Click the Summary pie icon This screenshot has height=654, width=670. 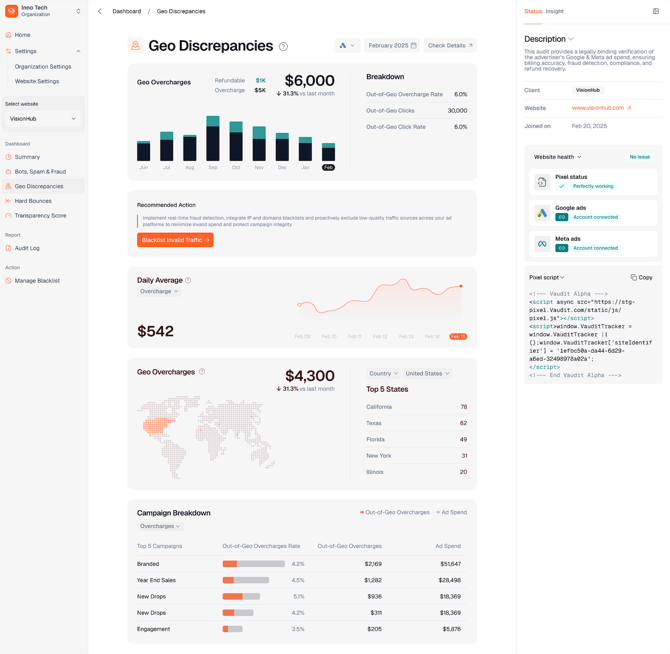pyautogui.click(x=8, y=157)
